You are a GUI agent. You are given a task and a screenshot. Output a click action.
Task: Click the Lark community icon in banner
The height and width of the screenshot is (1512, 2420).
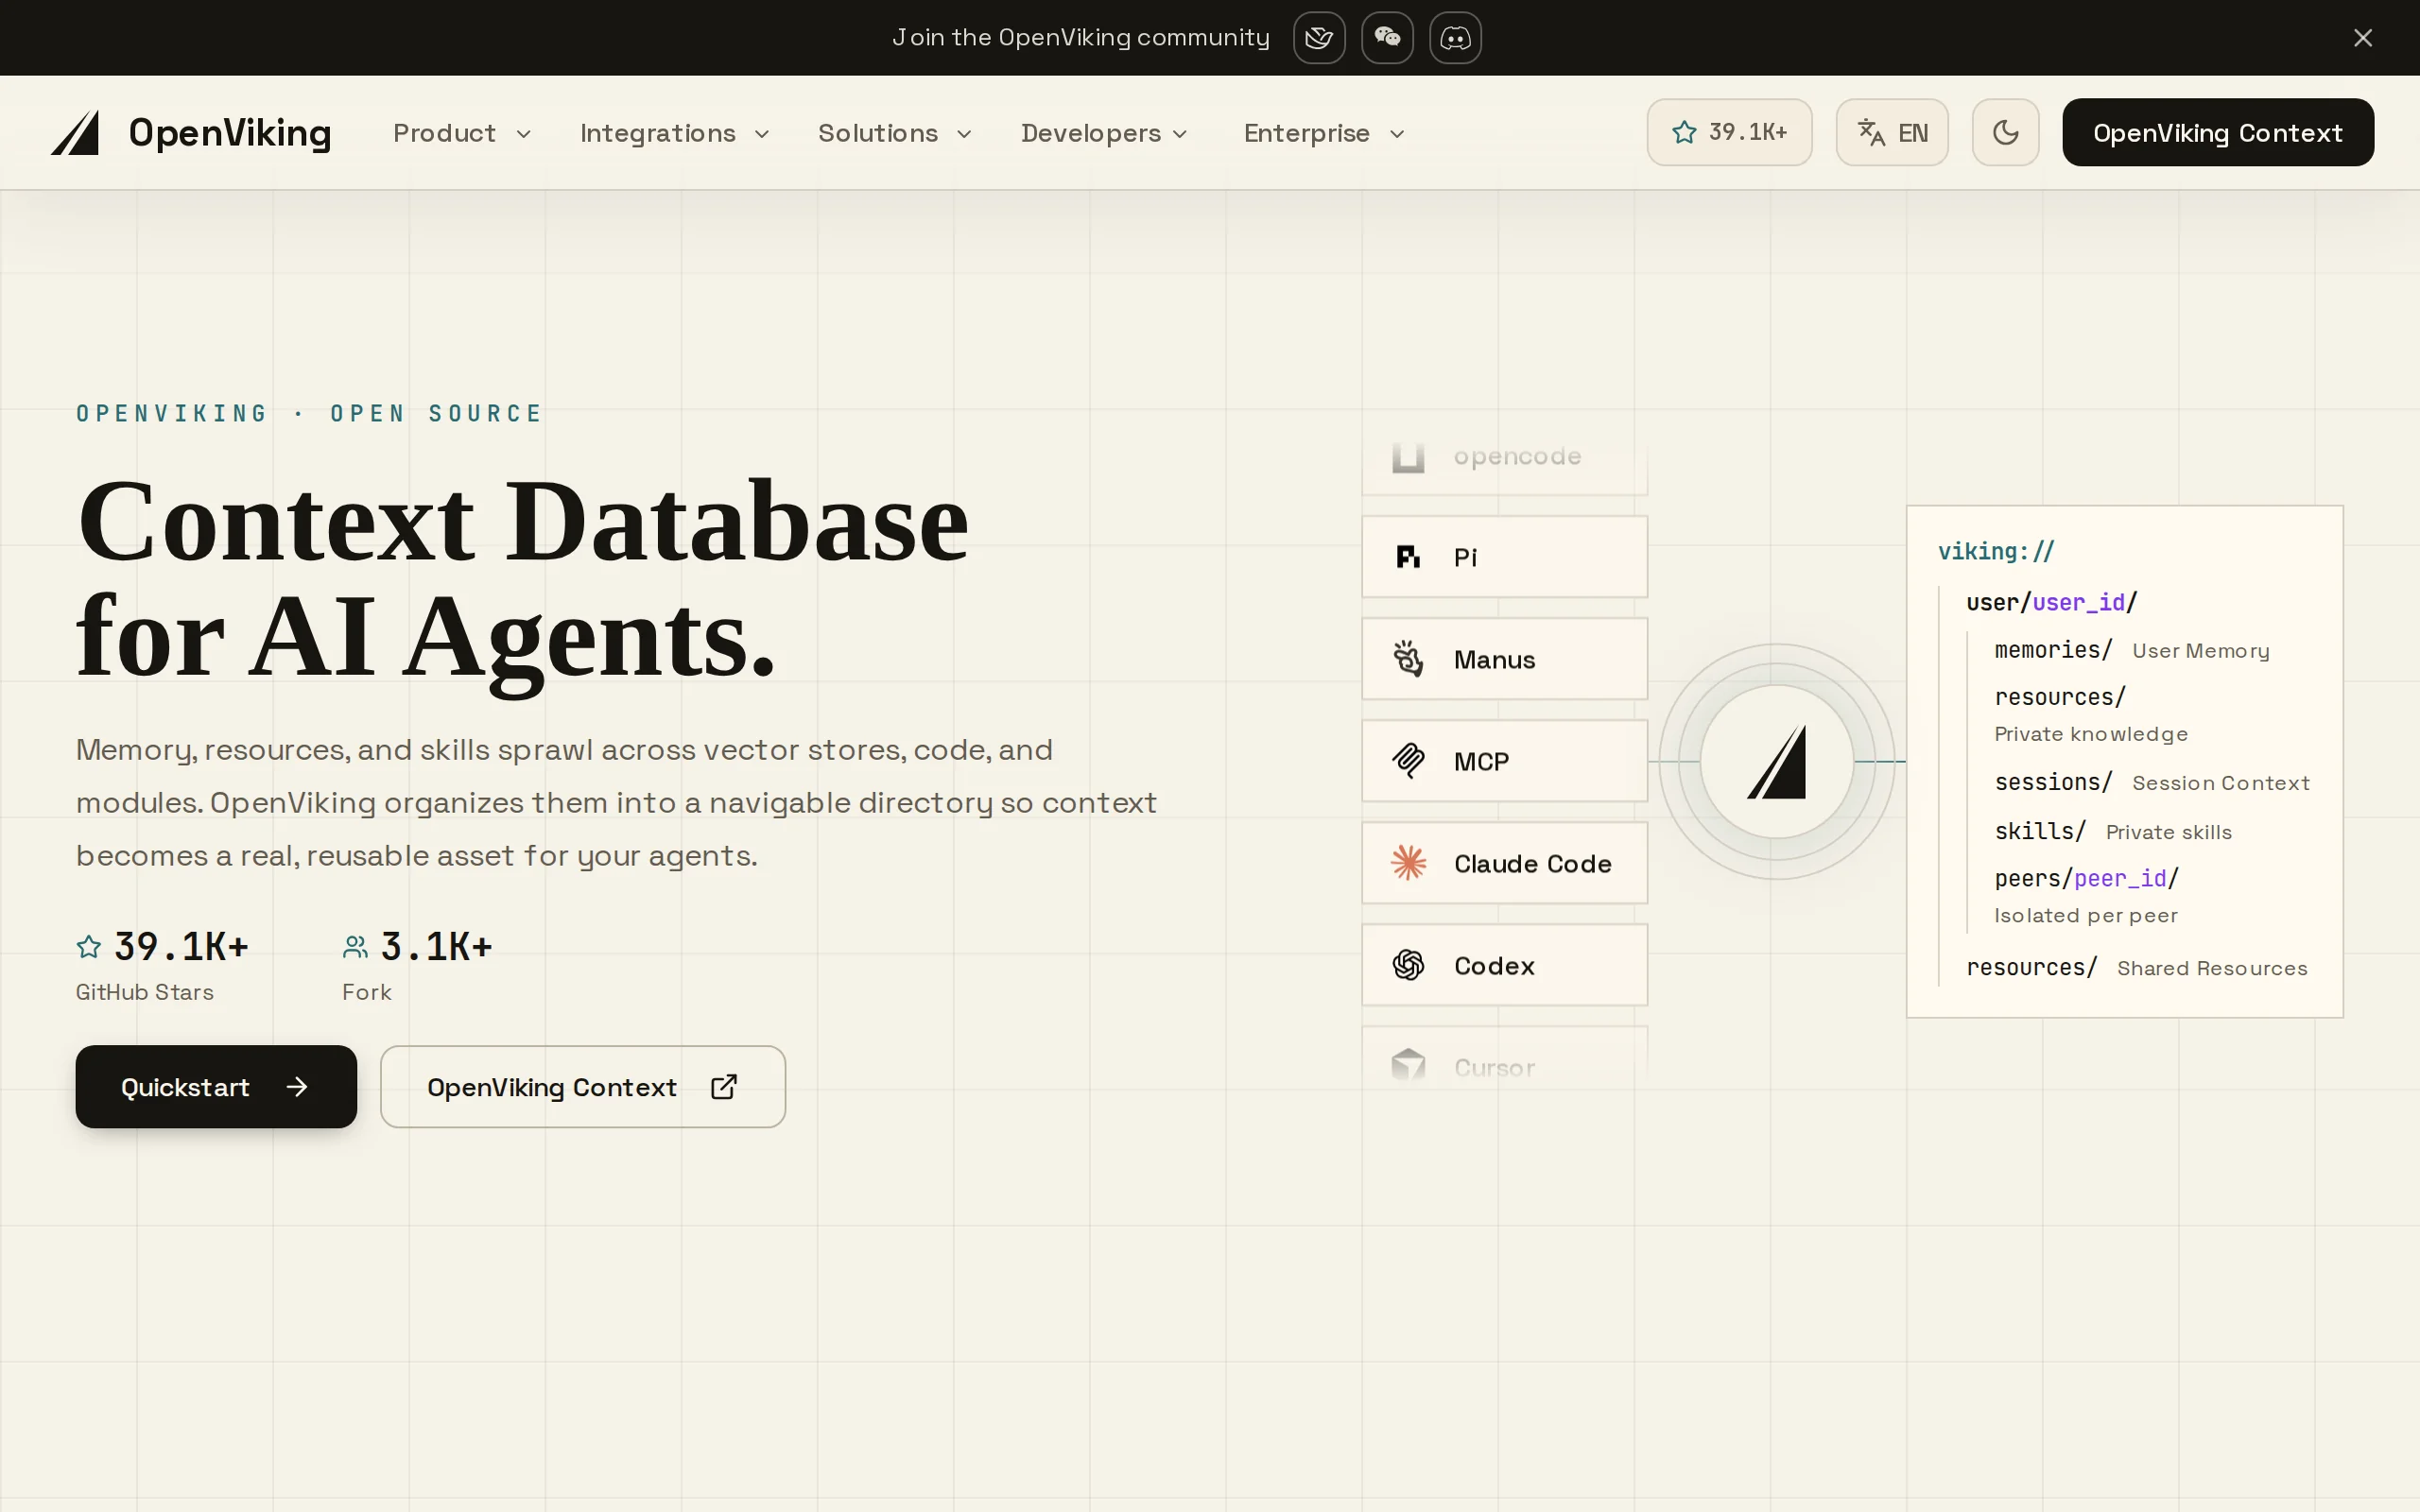[x=1319, y=38]
